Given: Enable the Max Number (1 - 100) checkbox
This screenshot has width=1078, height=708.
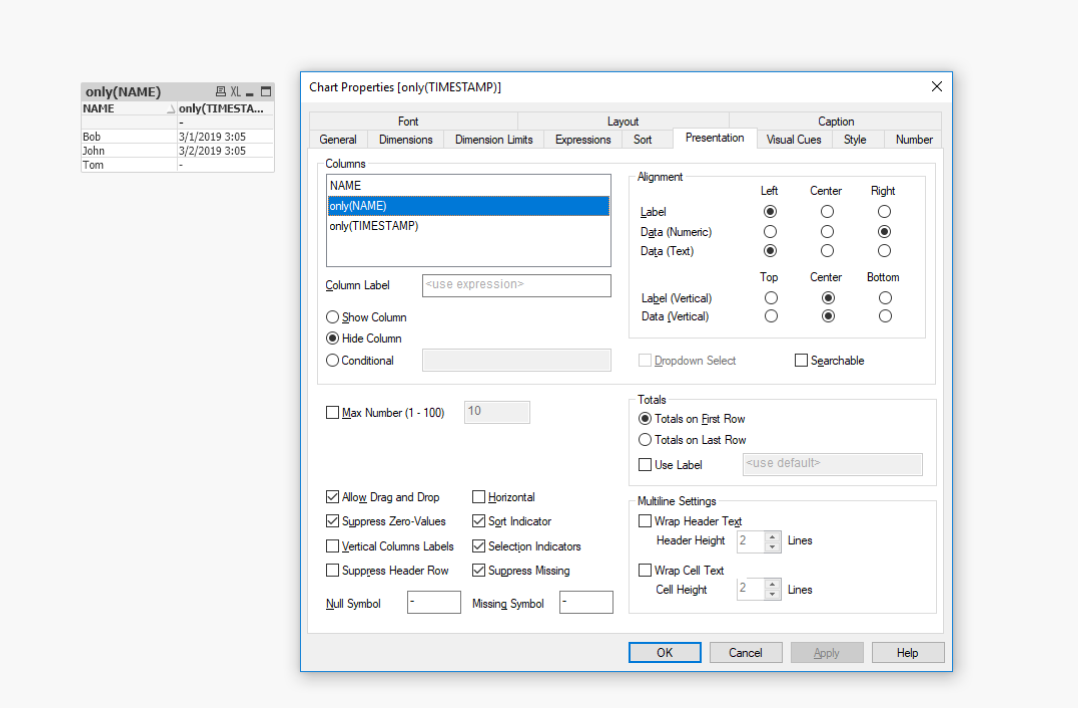Looking at the screenshot, I should click(x=333, y=412).
